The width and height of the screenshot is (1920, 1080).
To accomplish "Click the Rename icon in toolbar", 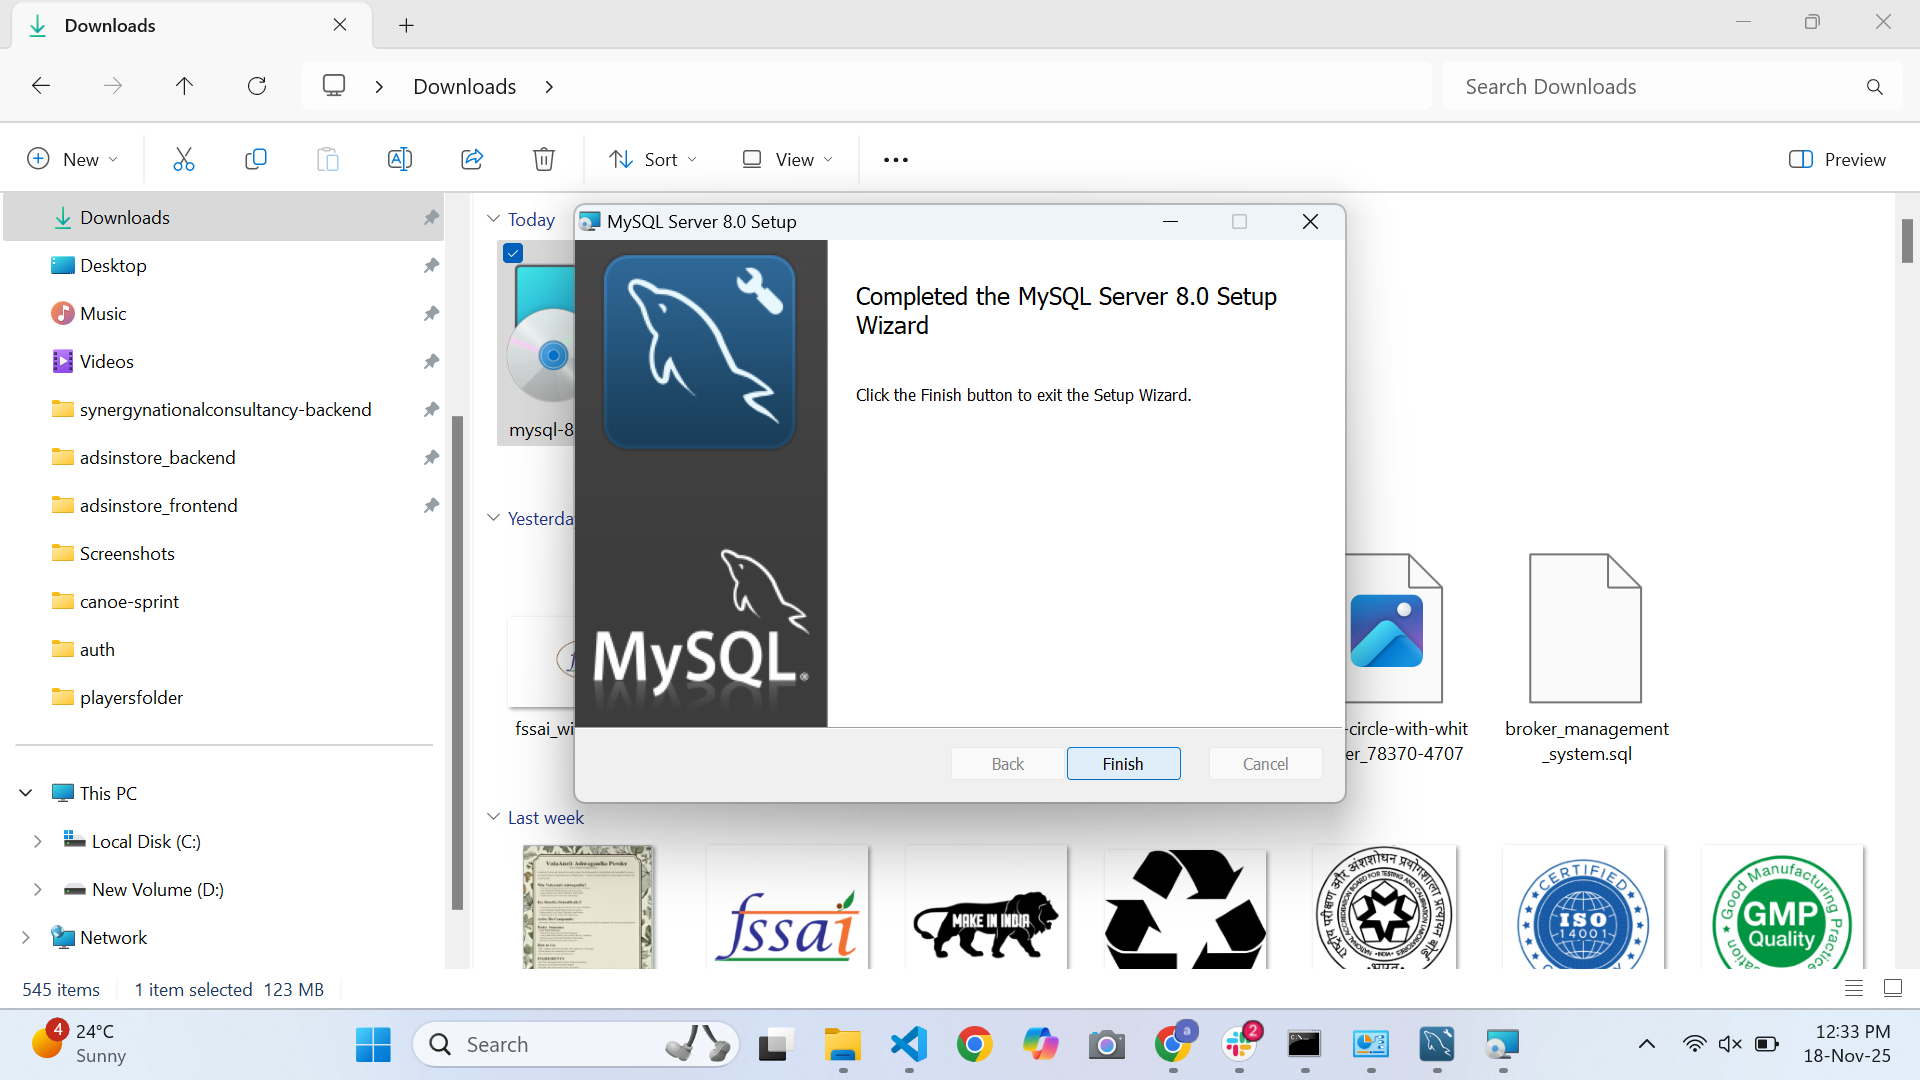I will 399,159.
